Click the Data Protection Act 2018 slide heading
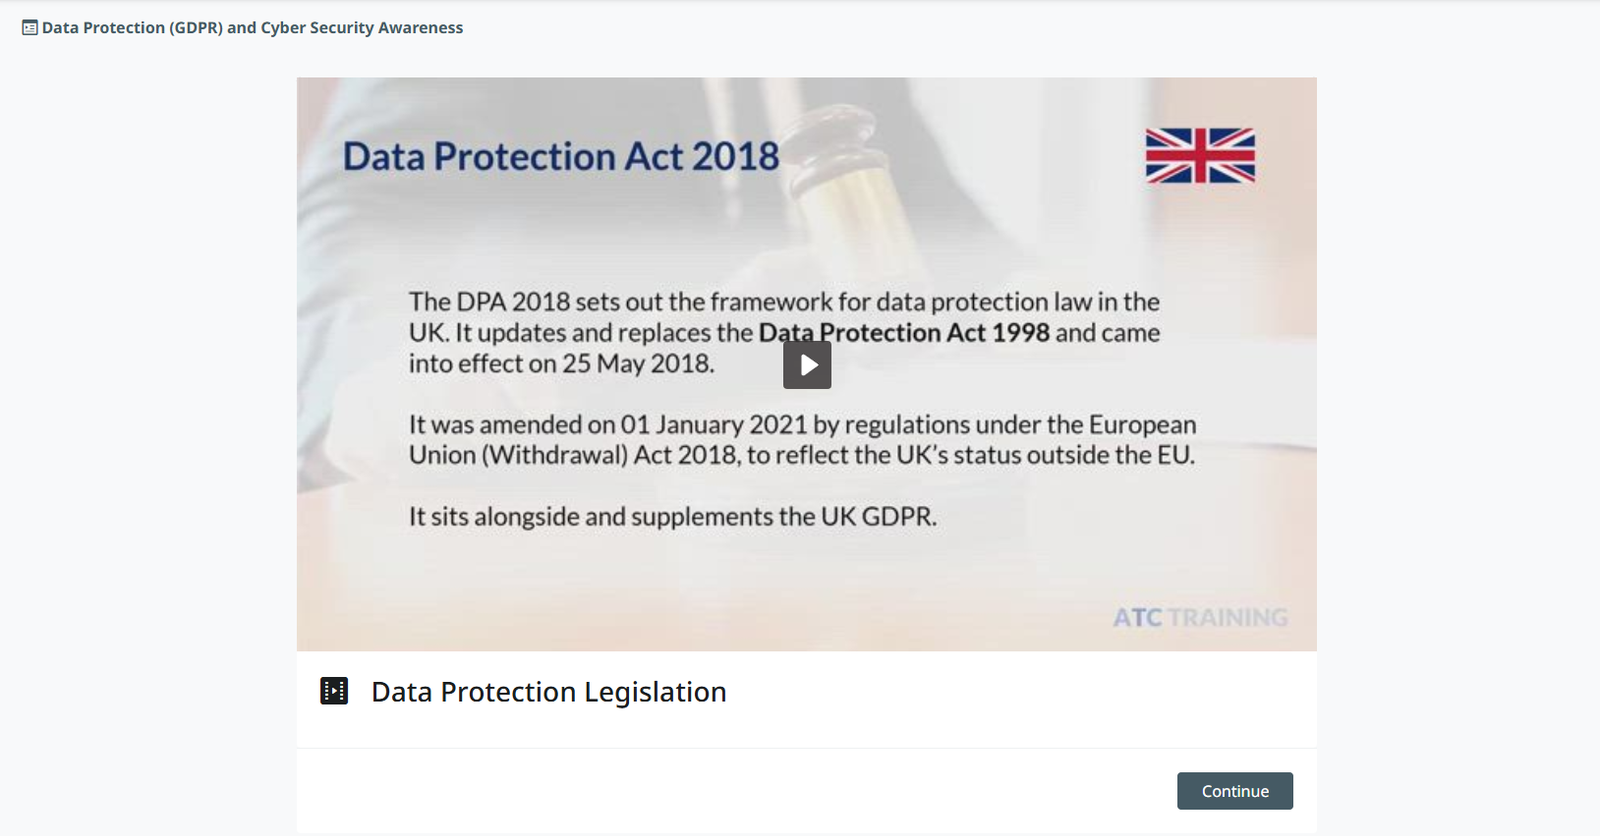The image size is (1600, 836). pos(560,157)
